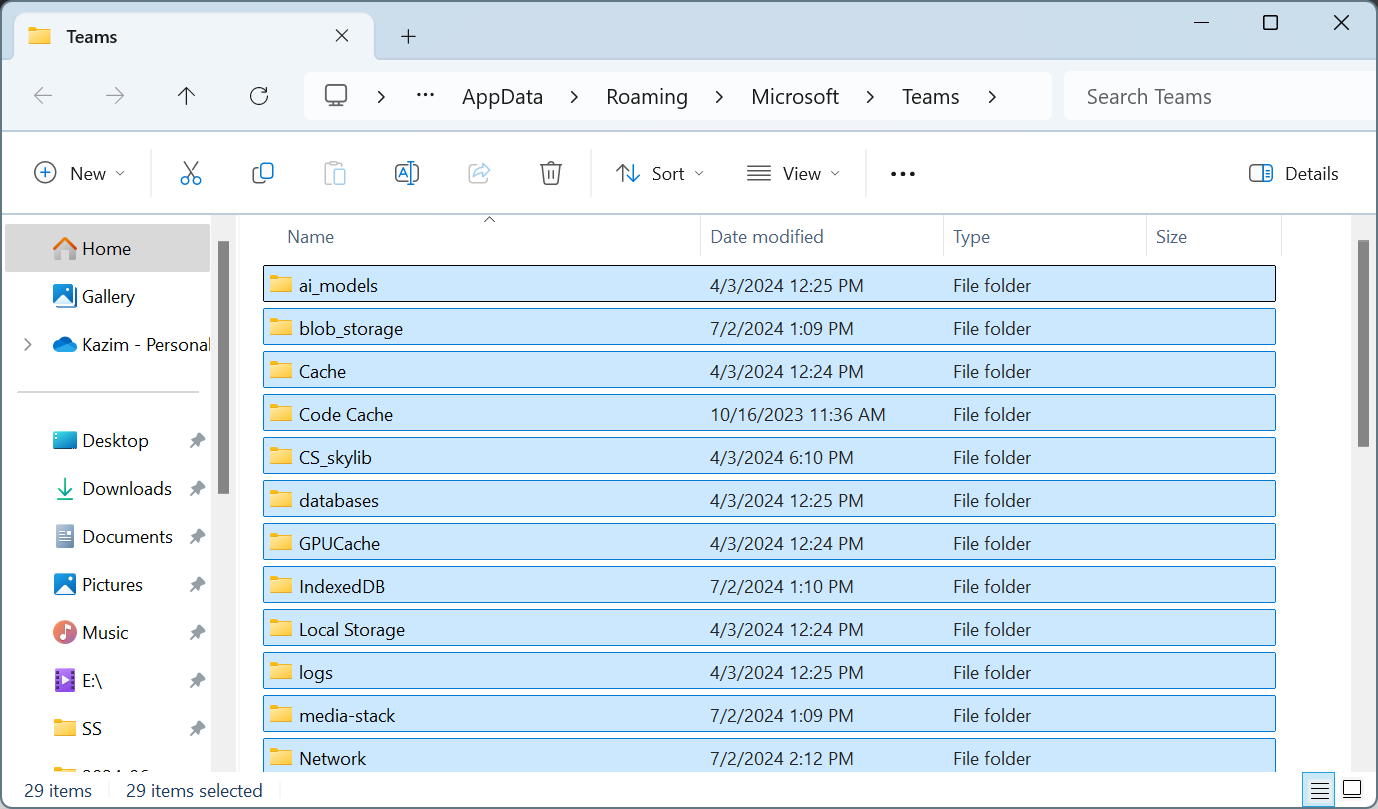Click Teams in the address breadcrumb
Viewport: 1378px width, 809px height.
930,97
